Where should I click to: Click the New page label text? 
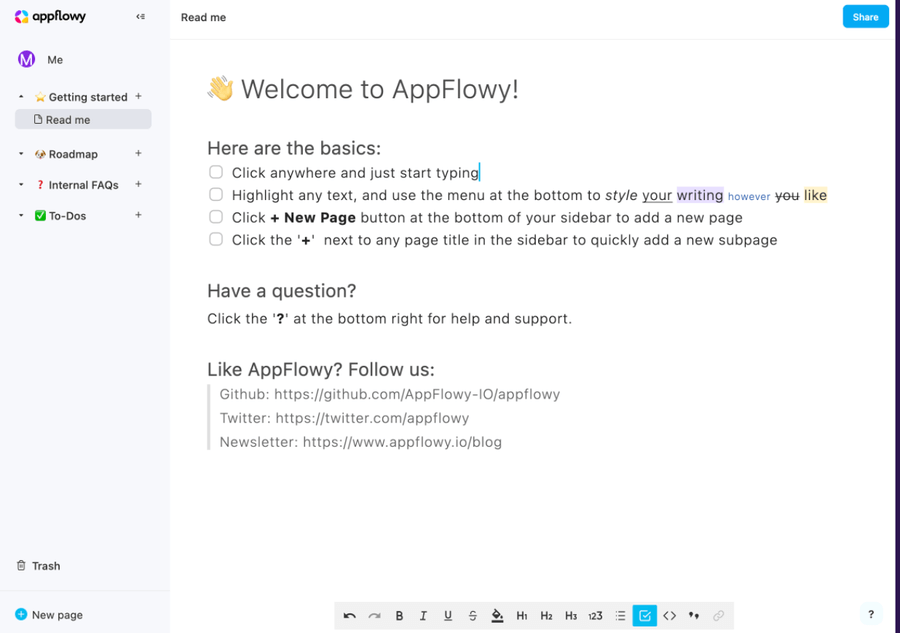click(57, 615)
